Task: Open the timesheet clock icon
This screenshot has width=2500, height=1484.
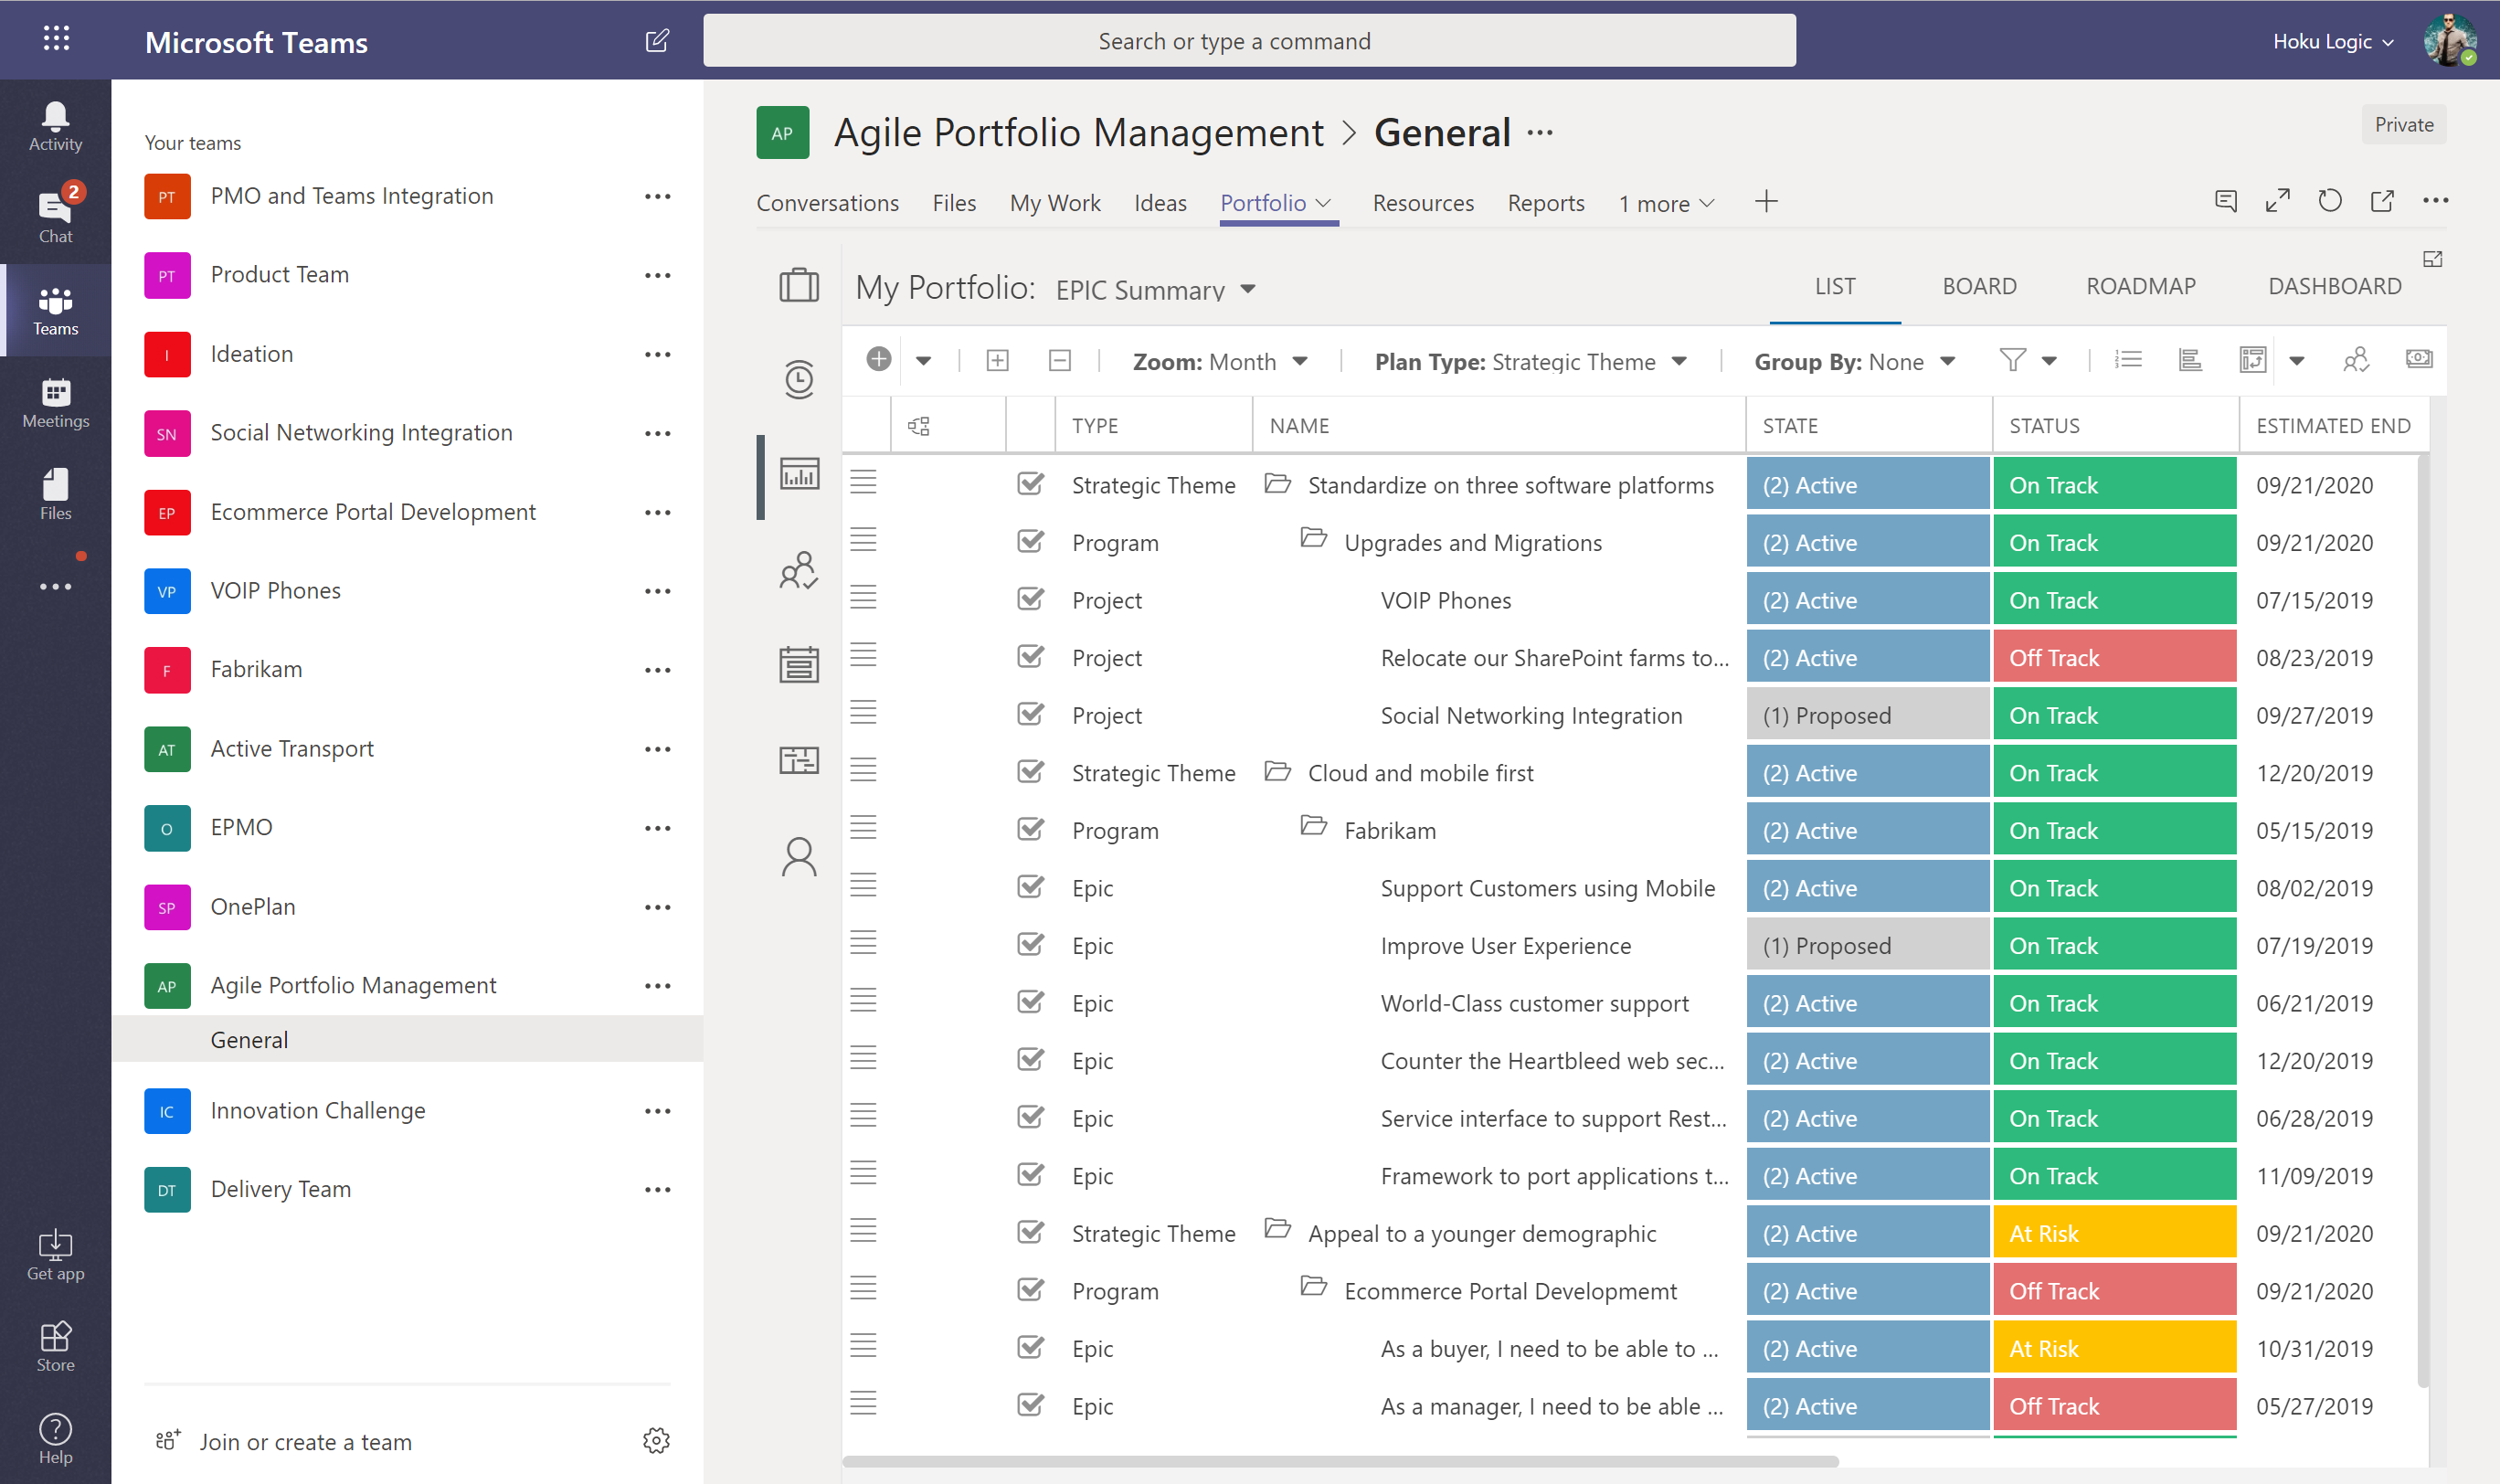Action: 799,379
